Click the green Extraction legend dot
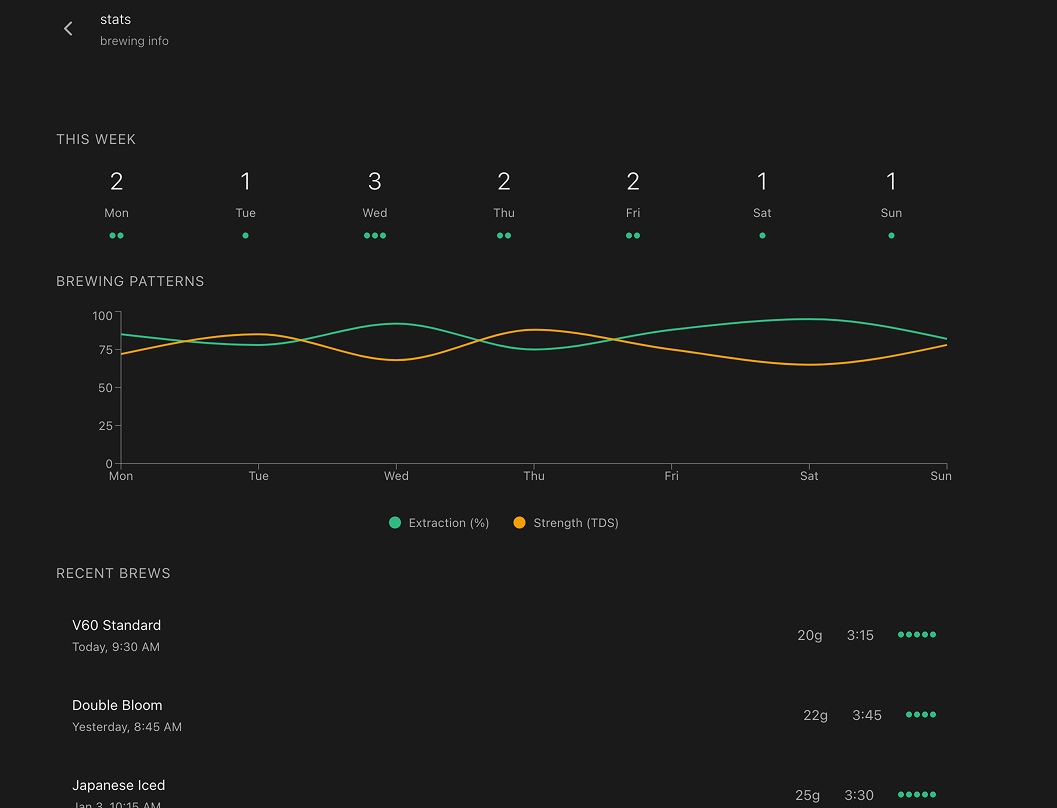The image size is (1057, 808). point(395,522)
